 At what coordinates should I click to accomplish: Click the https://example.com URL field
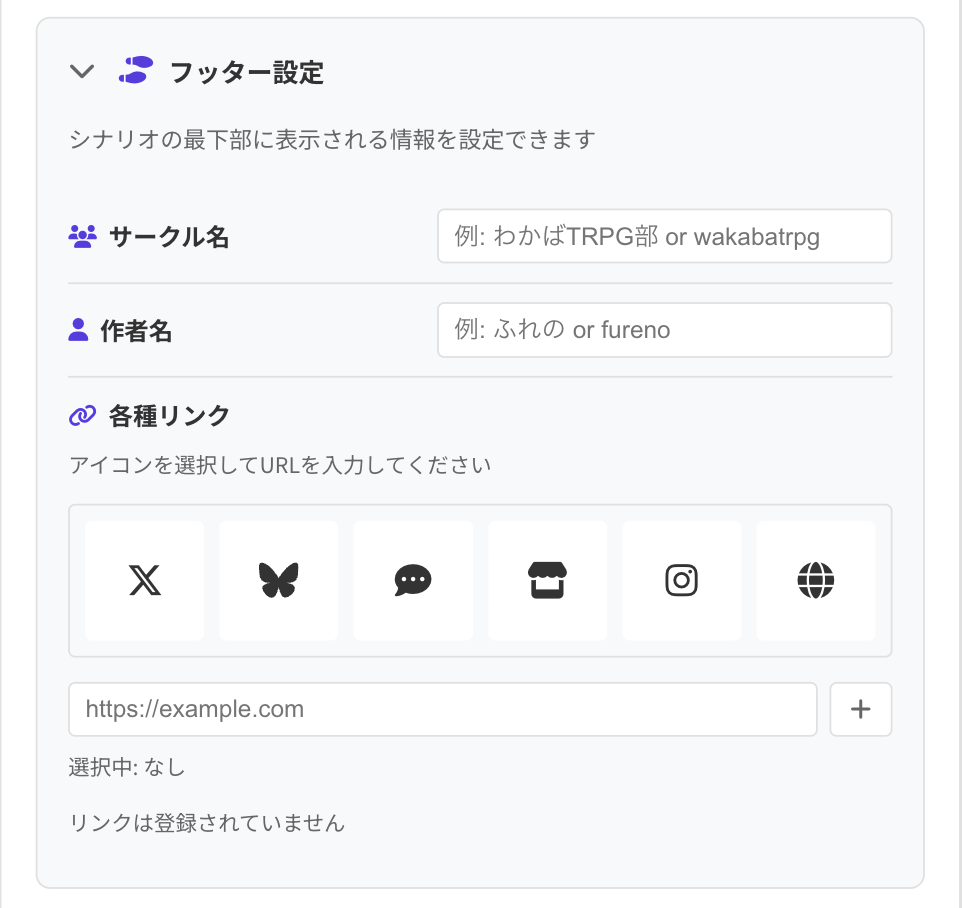442,709
